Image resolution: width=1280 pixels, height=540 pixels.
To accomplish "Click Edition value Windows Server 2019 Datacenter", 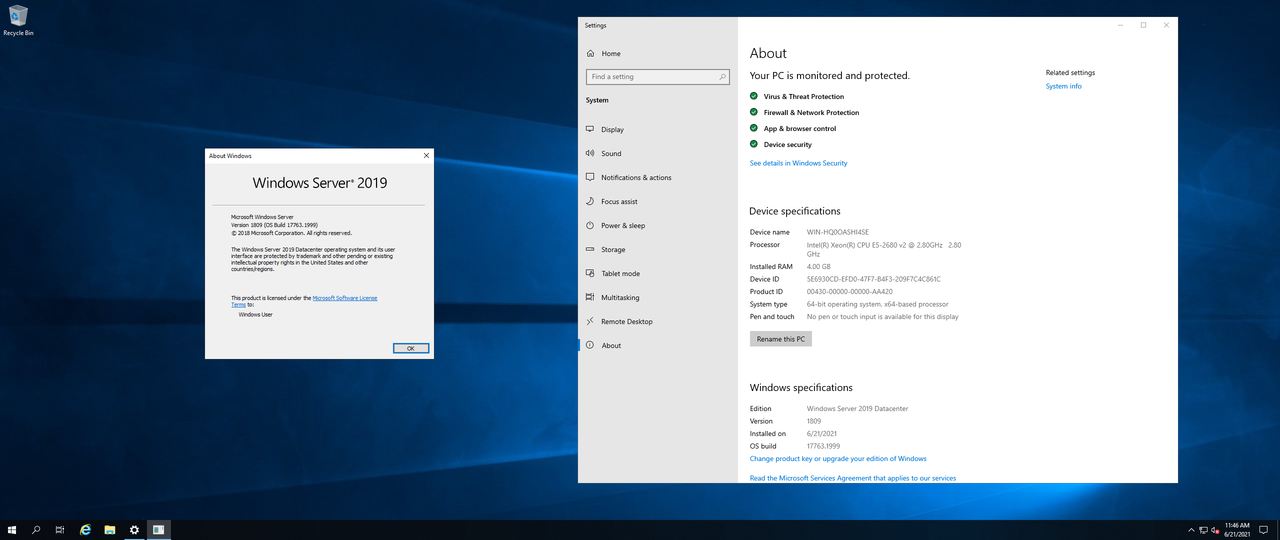I will pyautogui.click(x=857, y=408).
